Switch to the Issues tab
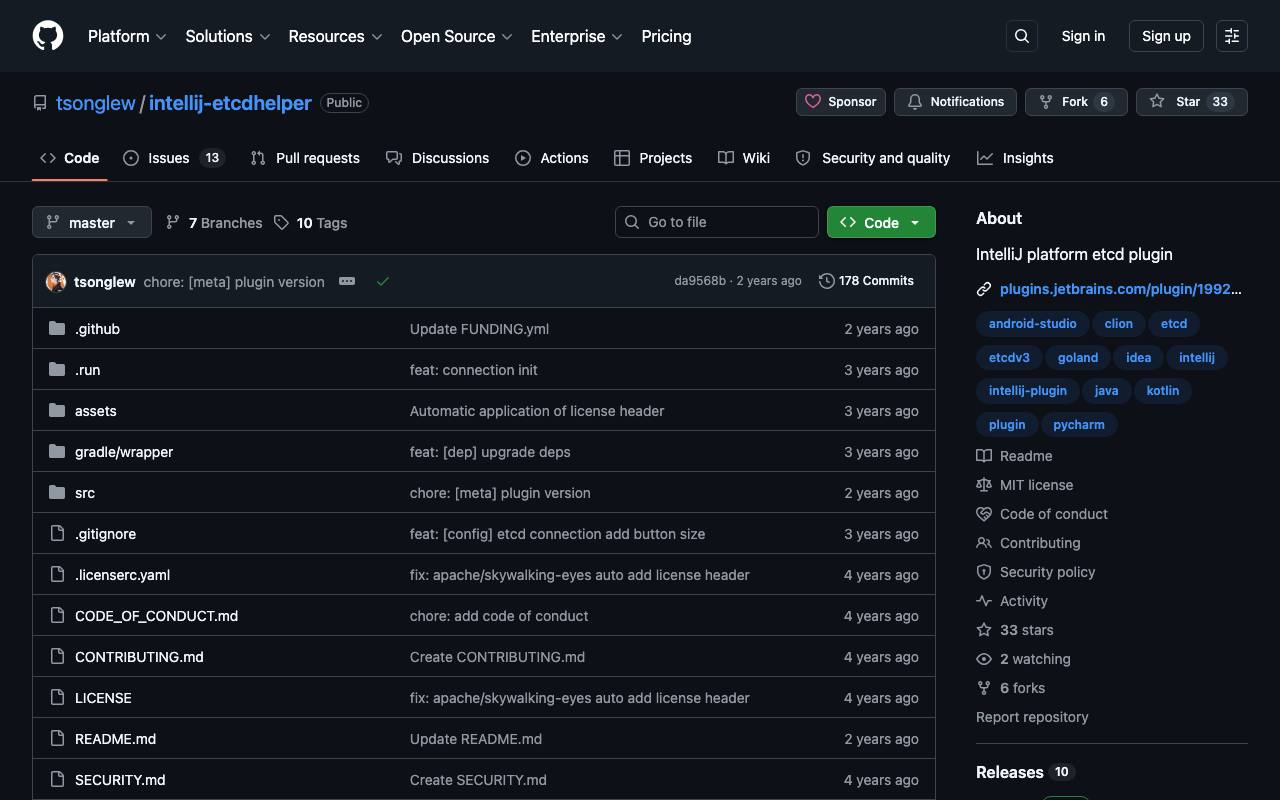The image size is (1280, 800). pos(174,158)
